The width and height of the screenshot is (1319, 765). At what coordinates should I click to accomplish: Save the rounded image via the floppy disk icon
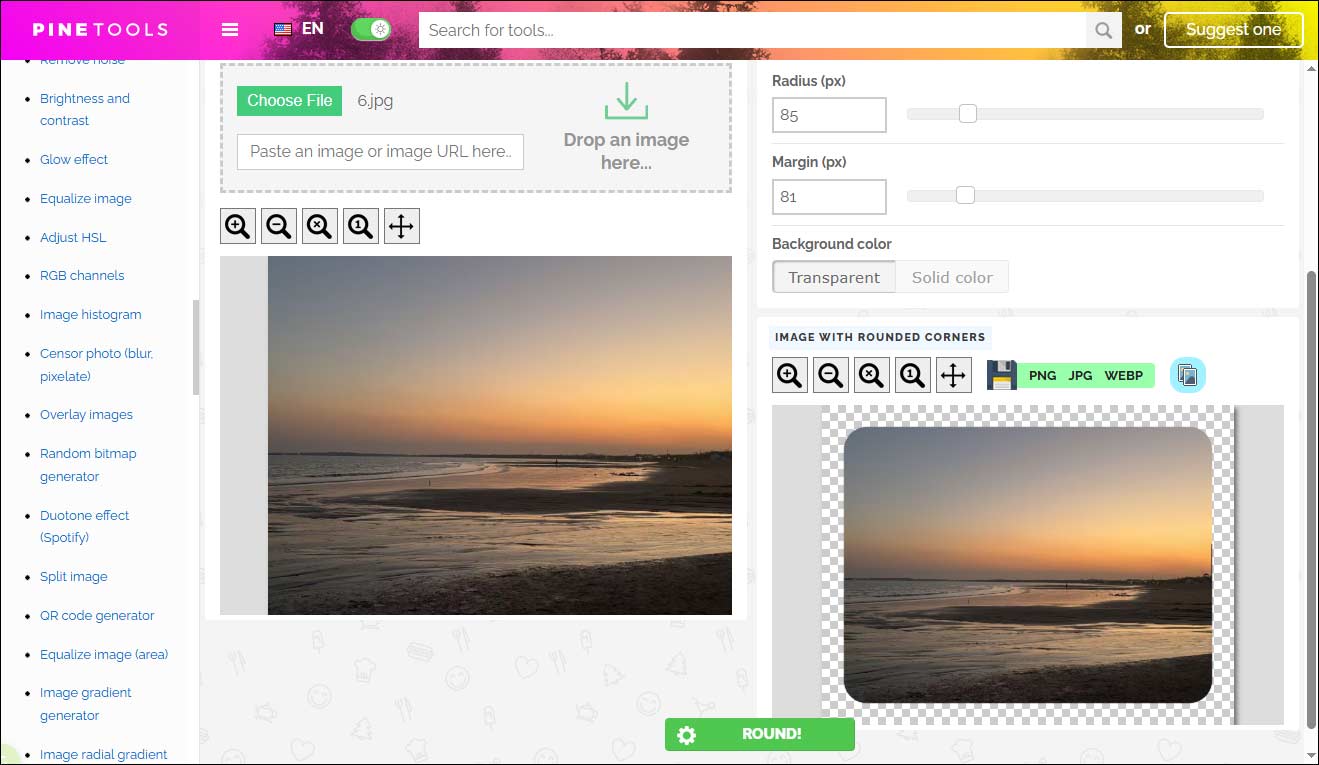pos(1001,374)
